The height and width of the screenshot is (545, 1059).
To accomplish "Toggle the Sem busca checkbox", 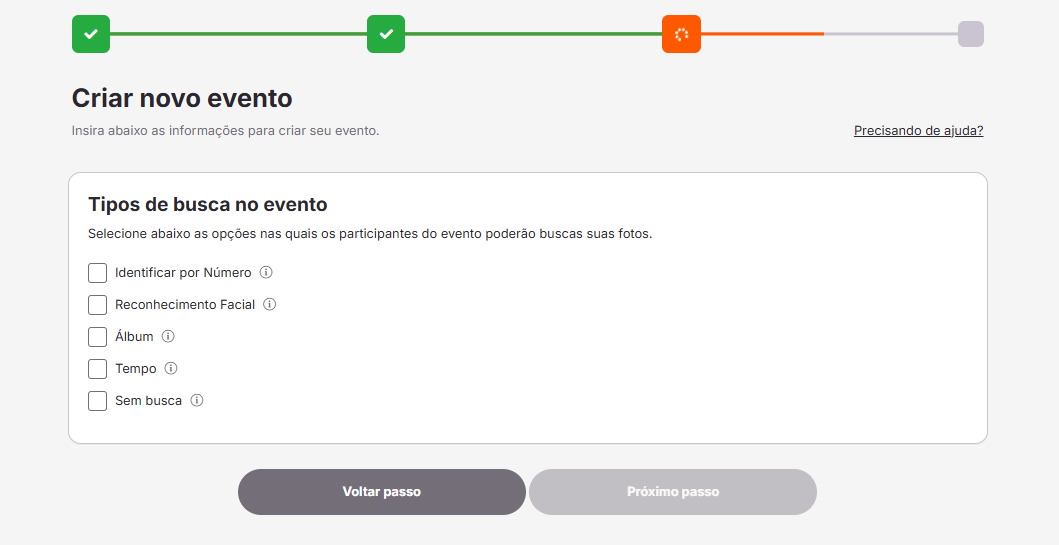I will 97,401.
